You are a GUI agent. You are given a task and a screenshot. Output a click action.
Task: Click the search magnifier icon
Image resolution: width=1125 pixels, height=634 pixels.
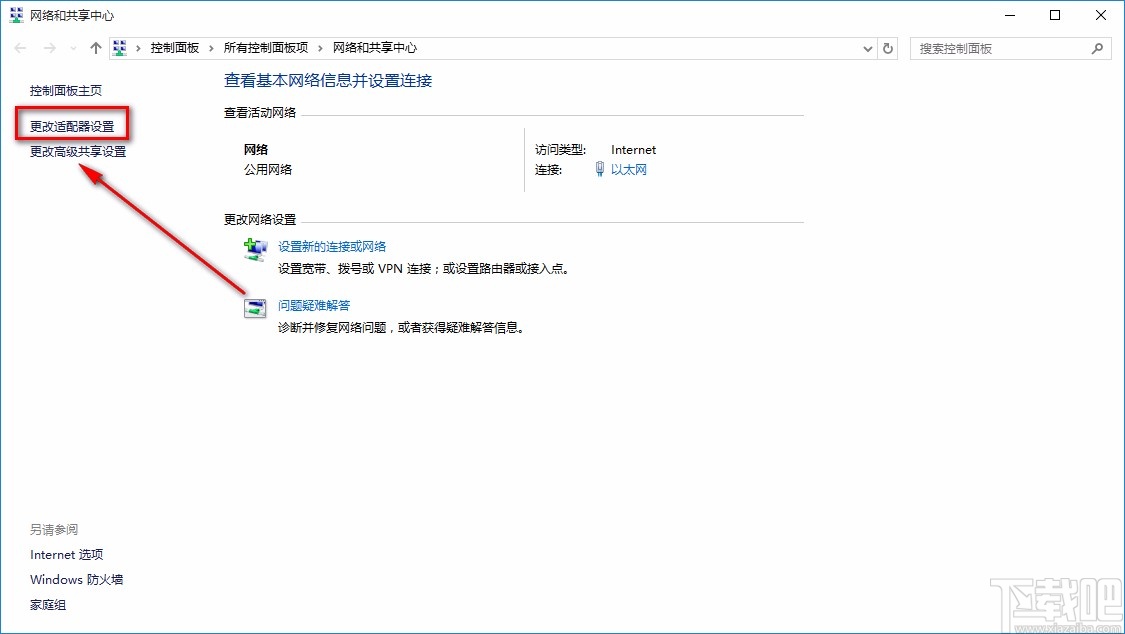coord(1097,47)
